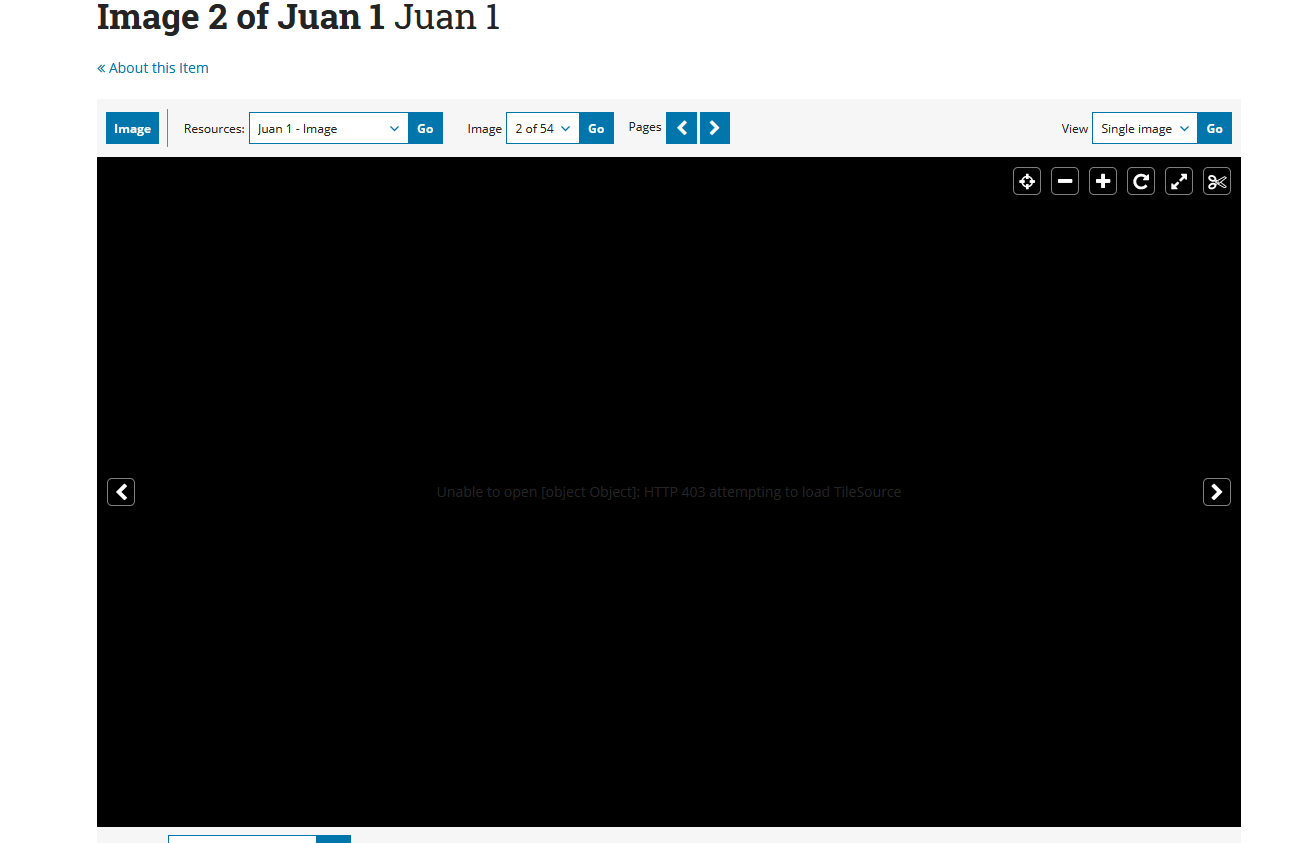Select the Image tab in the toolbar
Image resolution: width=1304 pixels, height=843 pixels.
point(132,128)
